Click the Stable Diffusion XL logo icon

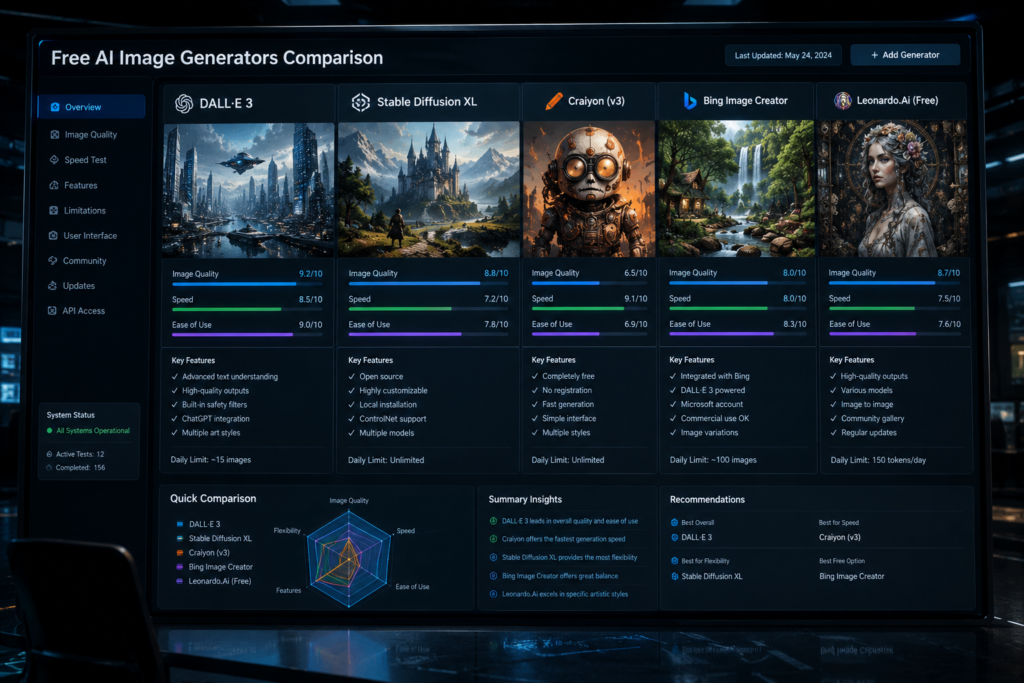coord(360,102)
